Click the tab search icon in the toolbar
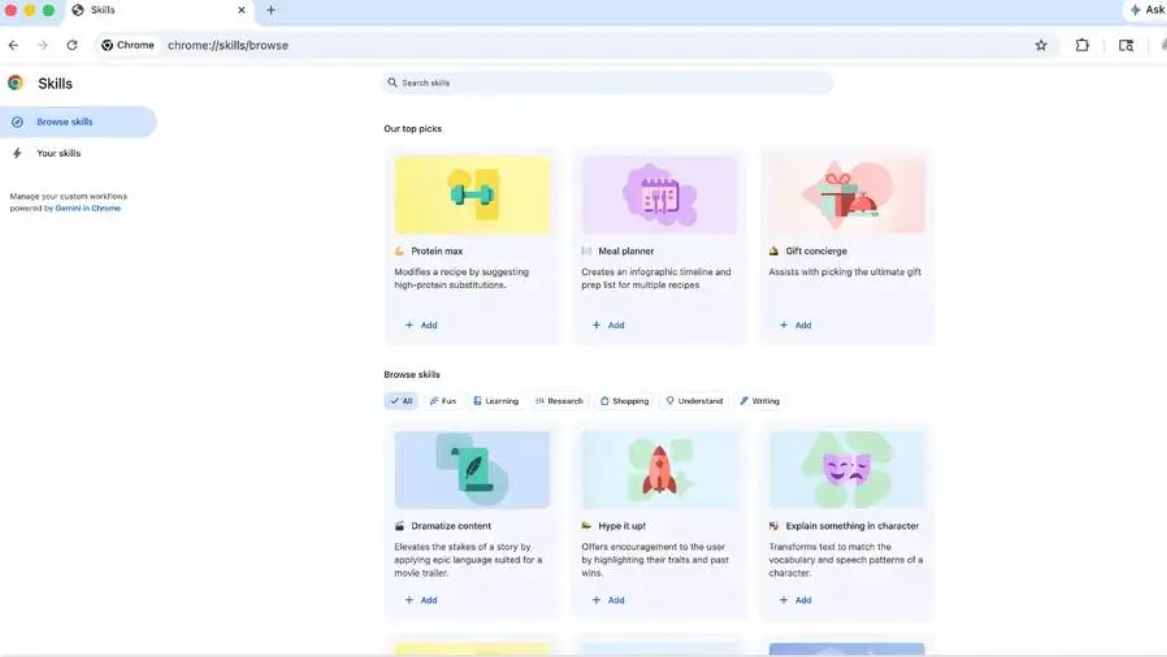The height and width of the screenshot is (657, 1167). click(1126, 45)
